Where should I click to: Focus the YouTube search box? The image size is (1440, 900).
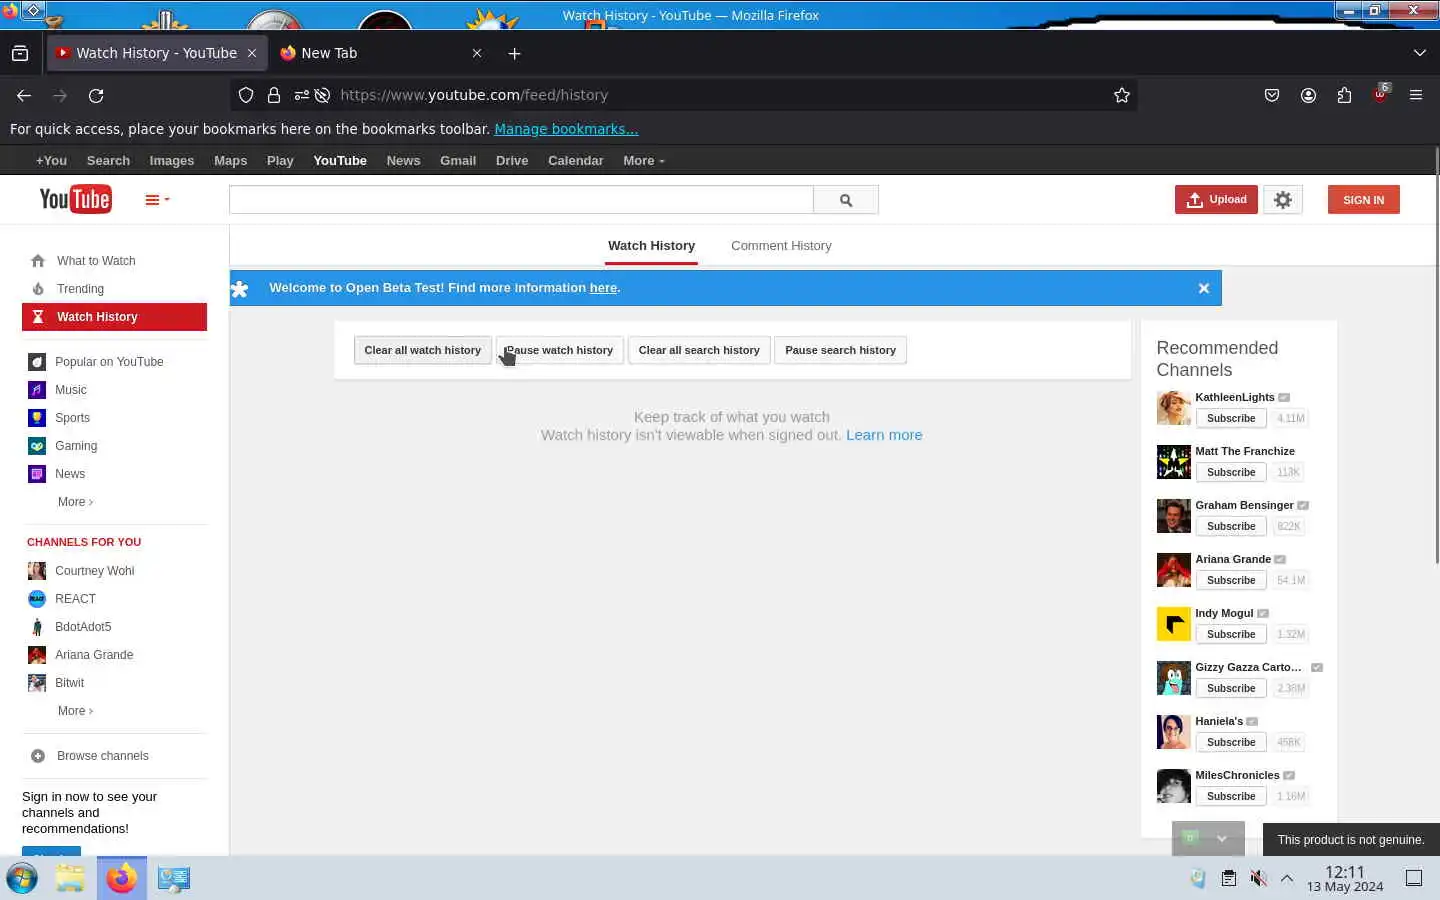(x=521, y=200)
